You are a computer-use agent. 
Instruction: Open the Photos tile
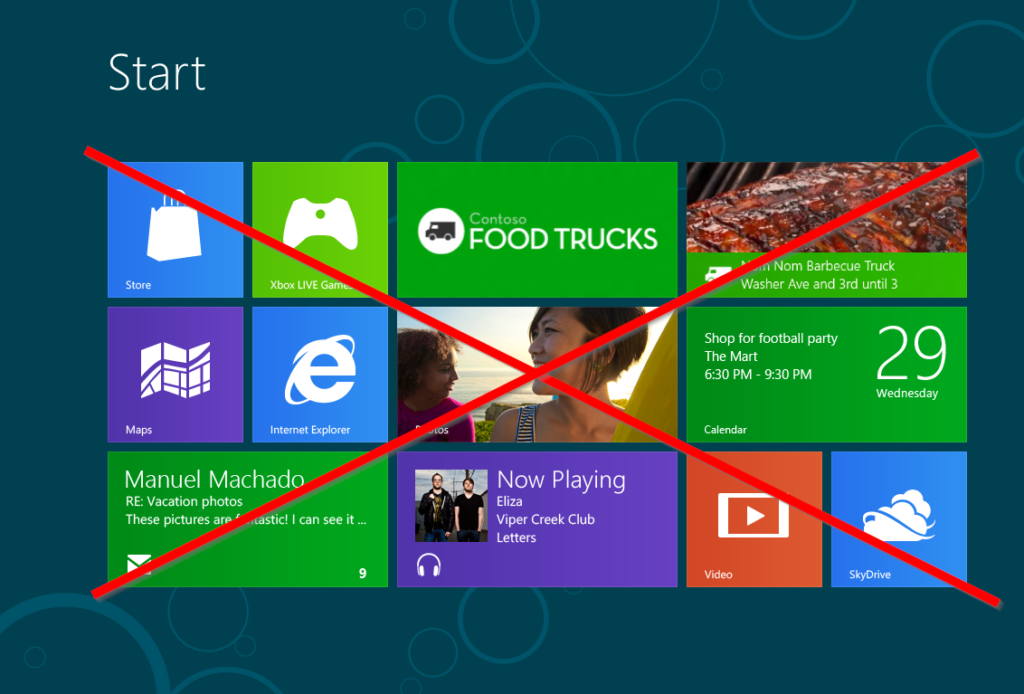coord(537,373)
